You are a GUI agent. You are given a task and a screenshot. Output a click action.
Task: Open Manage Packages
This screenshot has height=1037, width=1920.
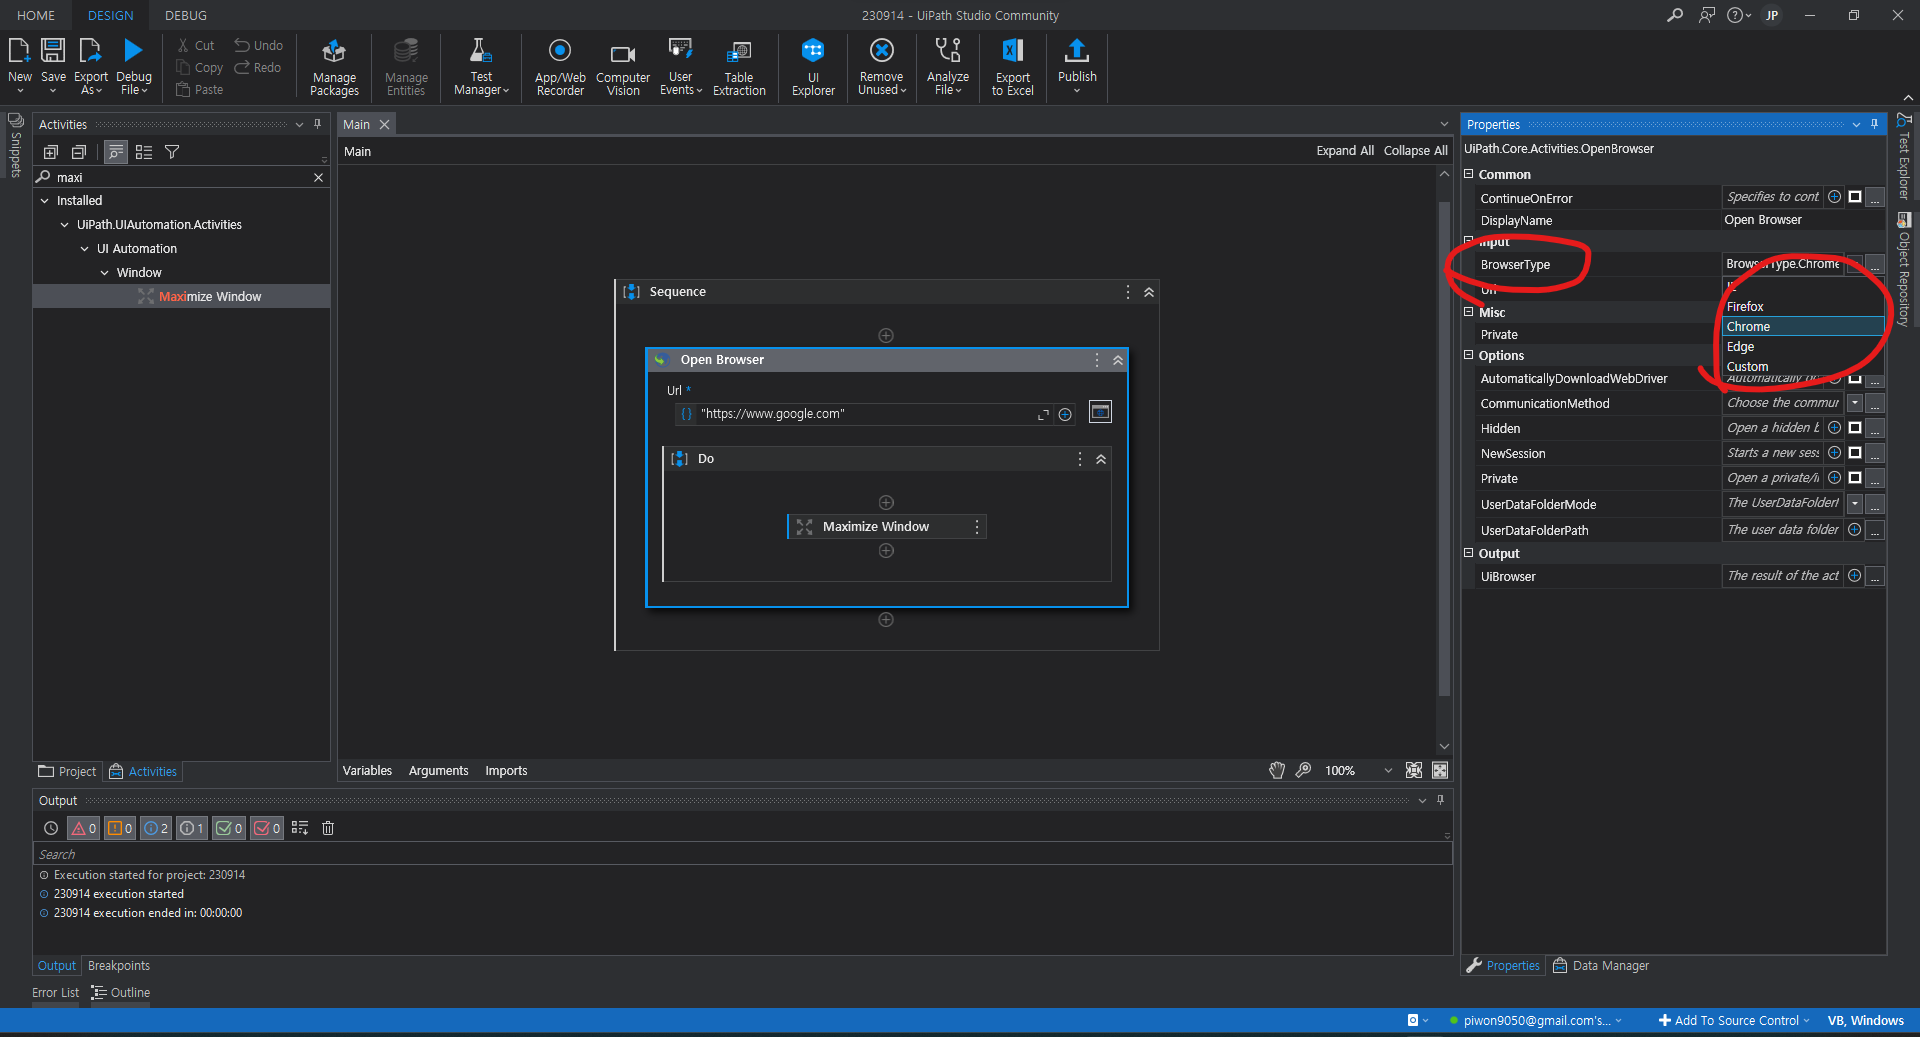[334, 66]
